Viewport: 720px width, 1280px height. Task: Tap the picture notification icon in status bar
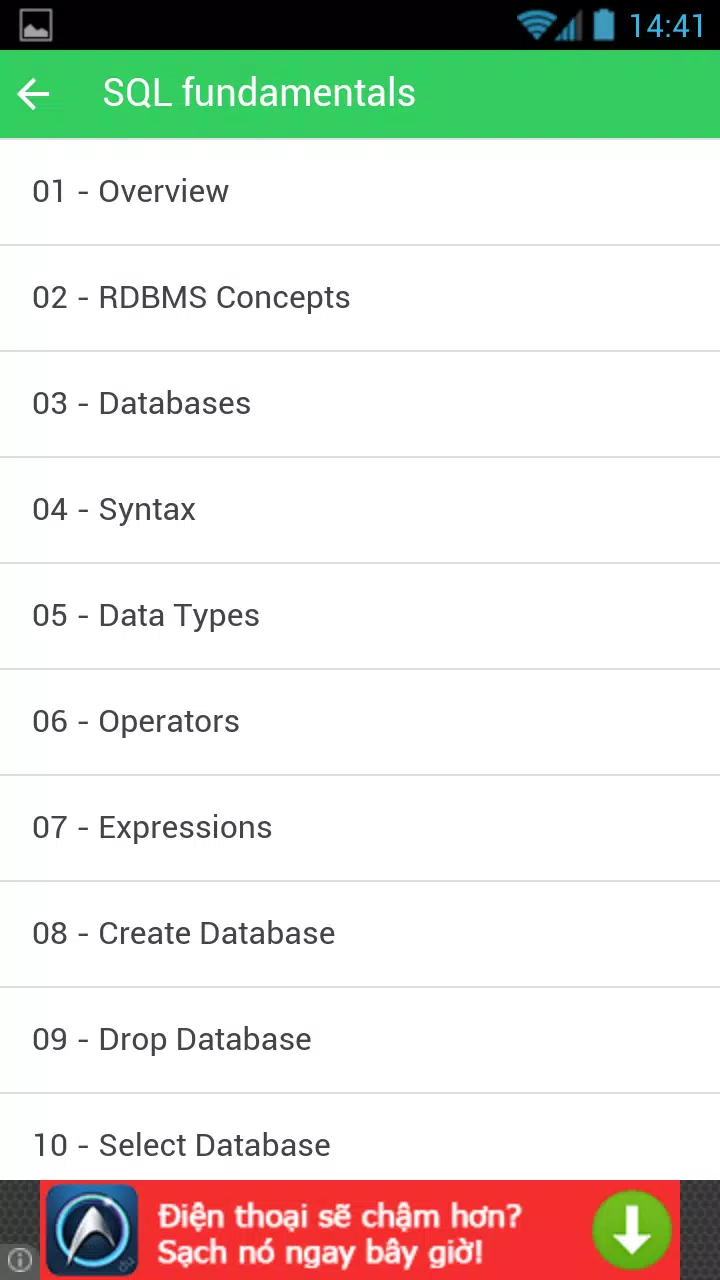point(36,25)
